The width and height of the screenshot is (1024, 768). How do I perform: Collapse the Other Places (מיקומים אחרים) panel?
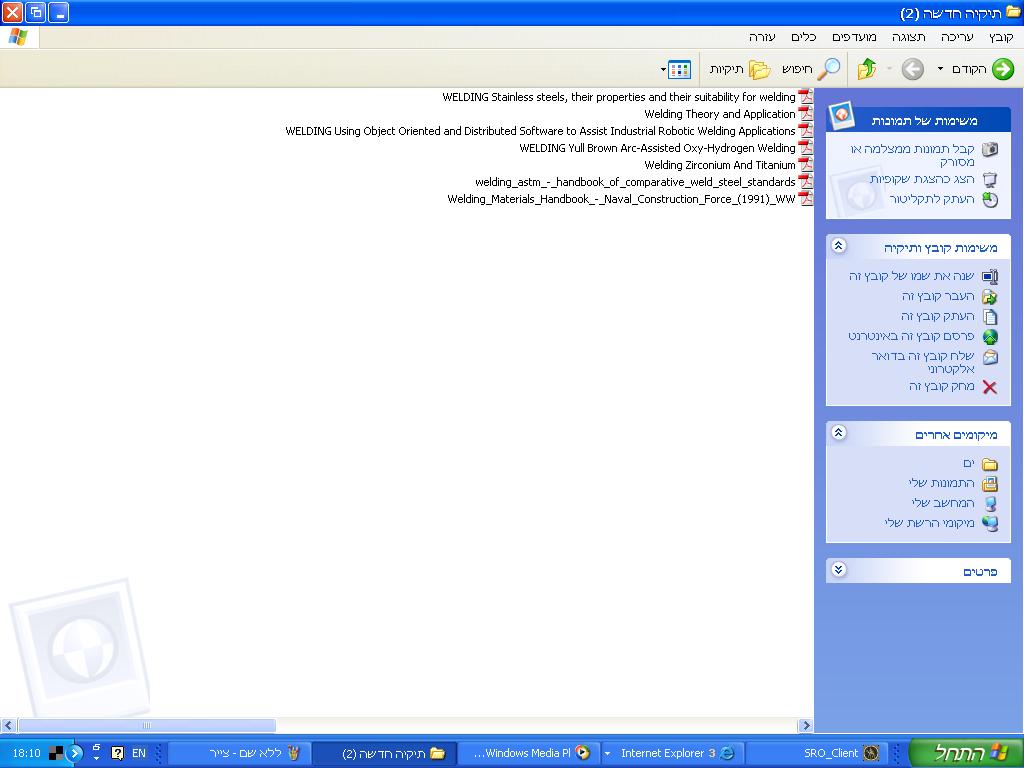pos(838,433)
